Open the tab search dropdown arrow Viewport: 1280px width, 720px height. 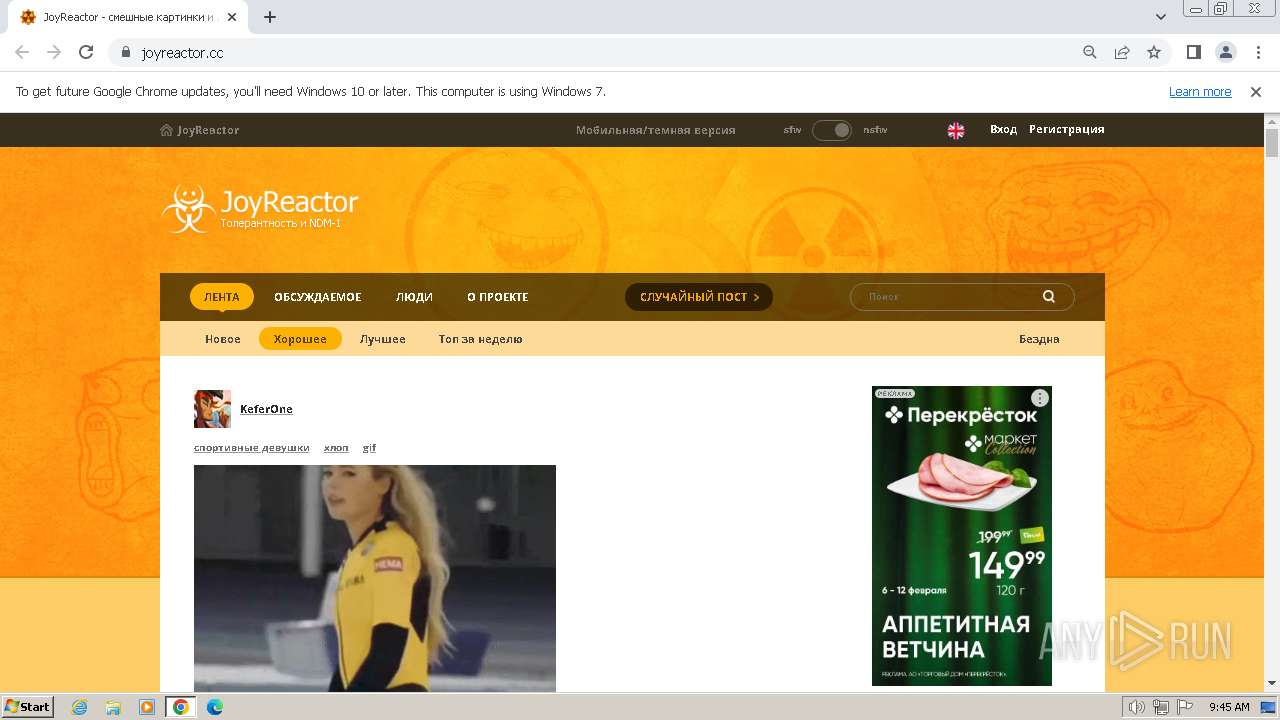(x=1161, y=17)
